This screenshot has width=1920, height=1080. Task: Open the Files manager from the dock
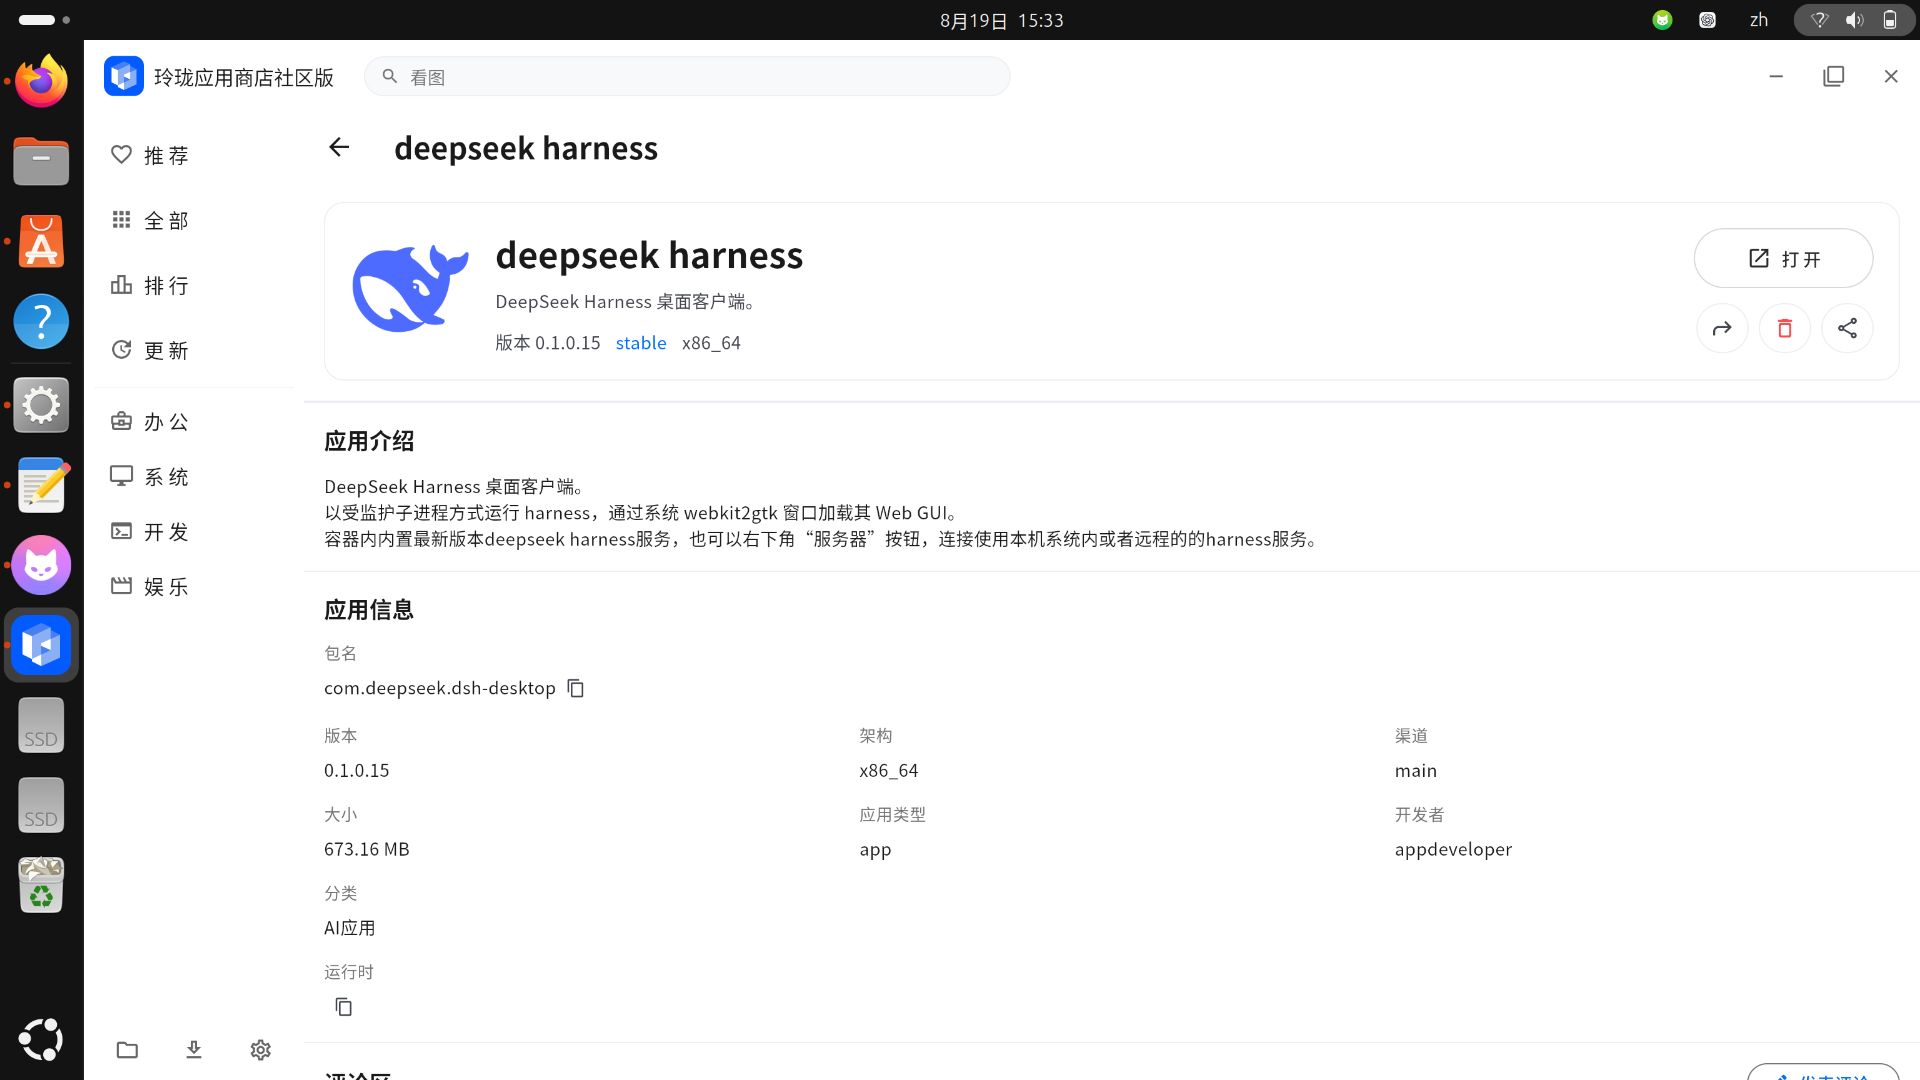pyautogui.click(x=41, y=161)
